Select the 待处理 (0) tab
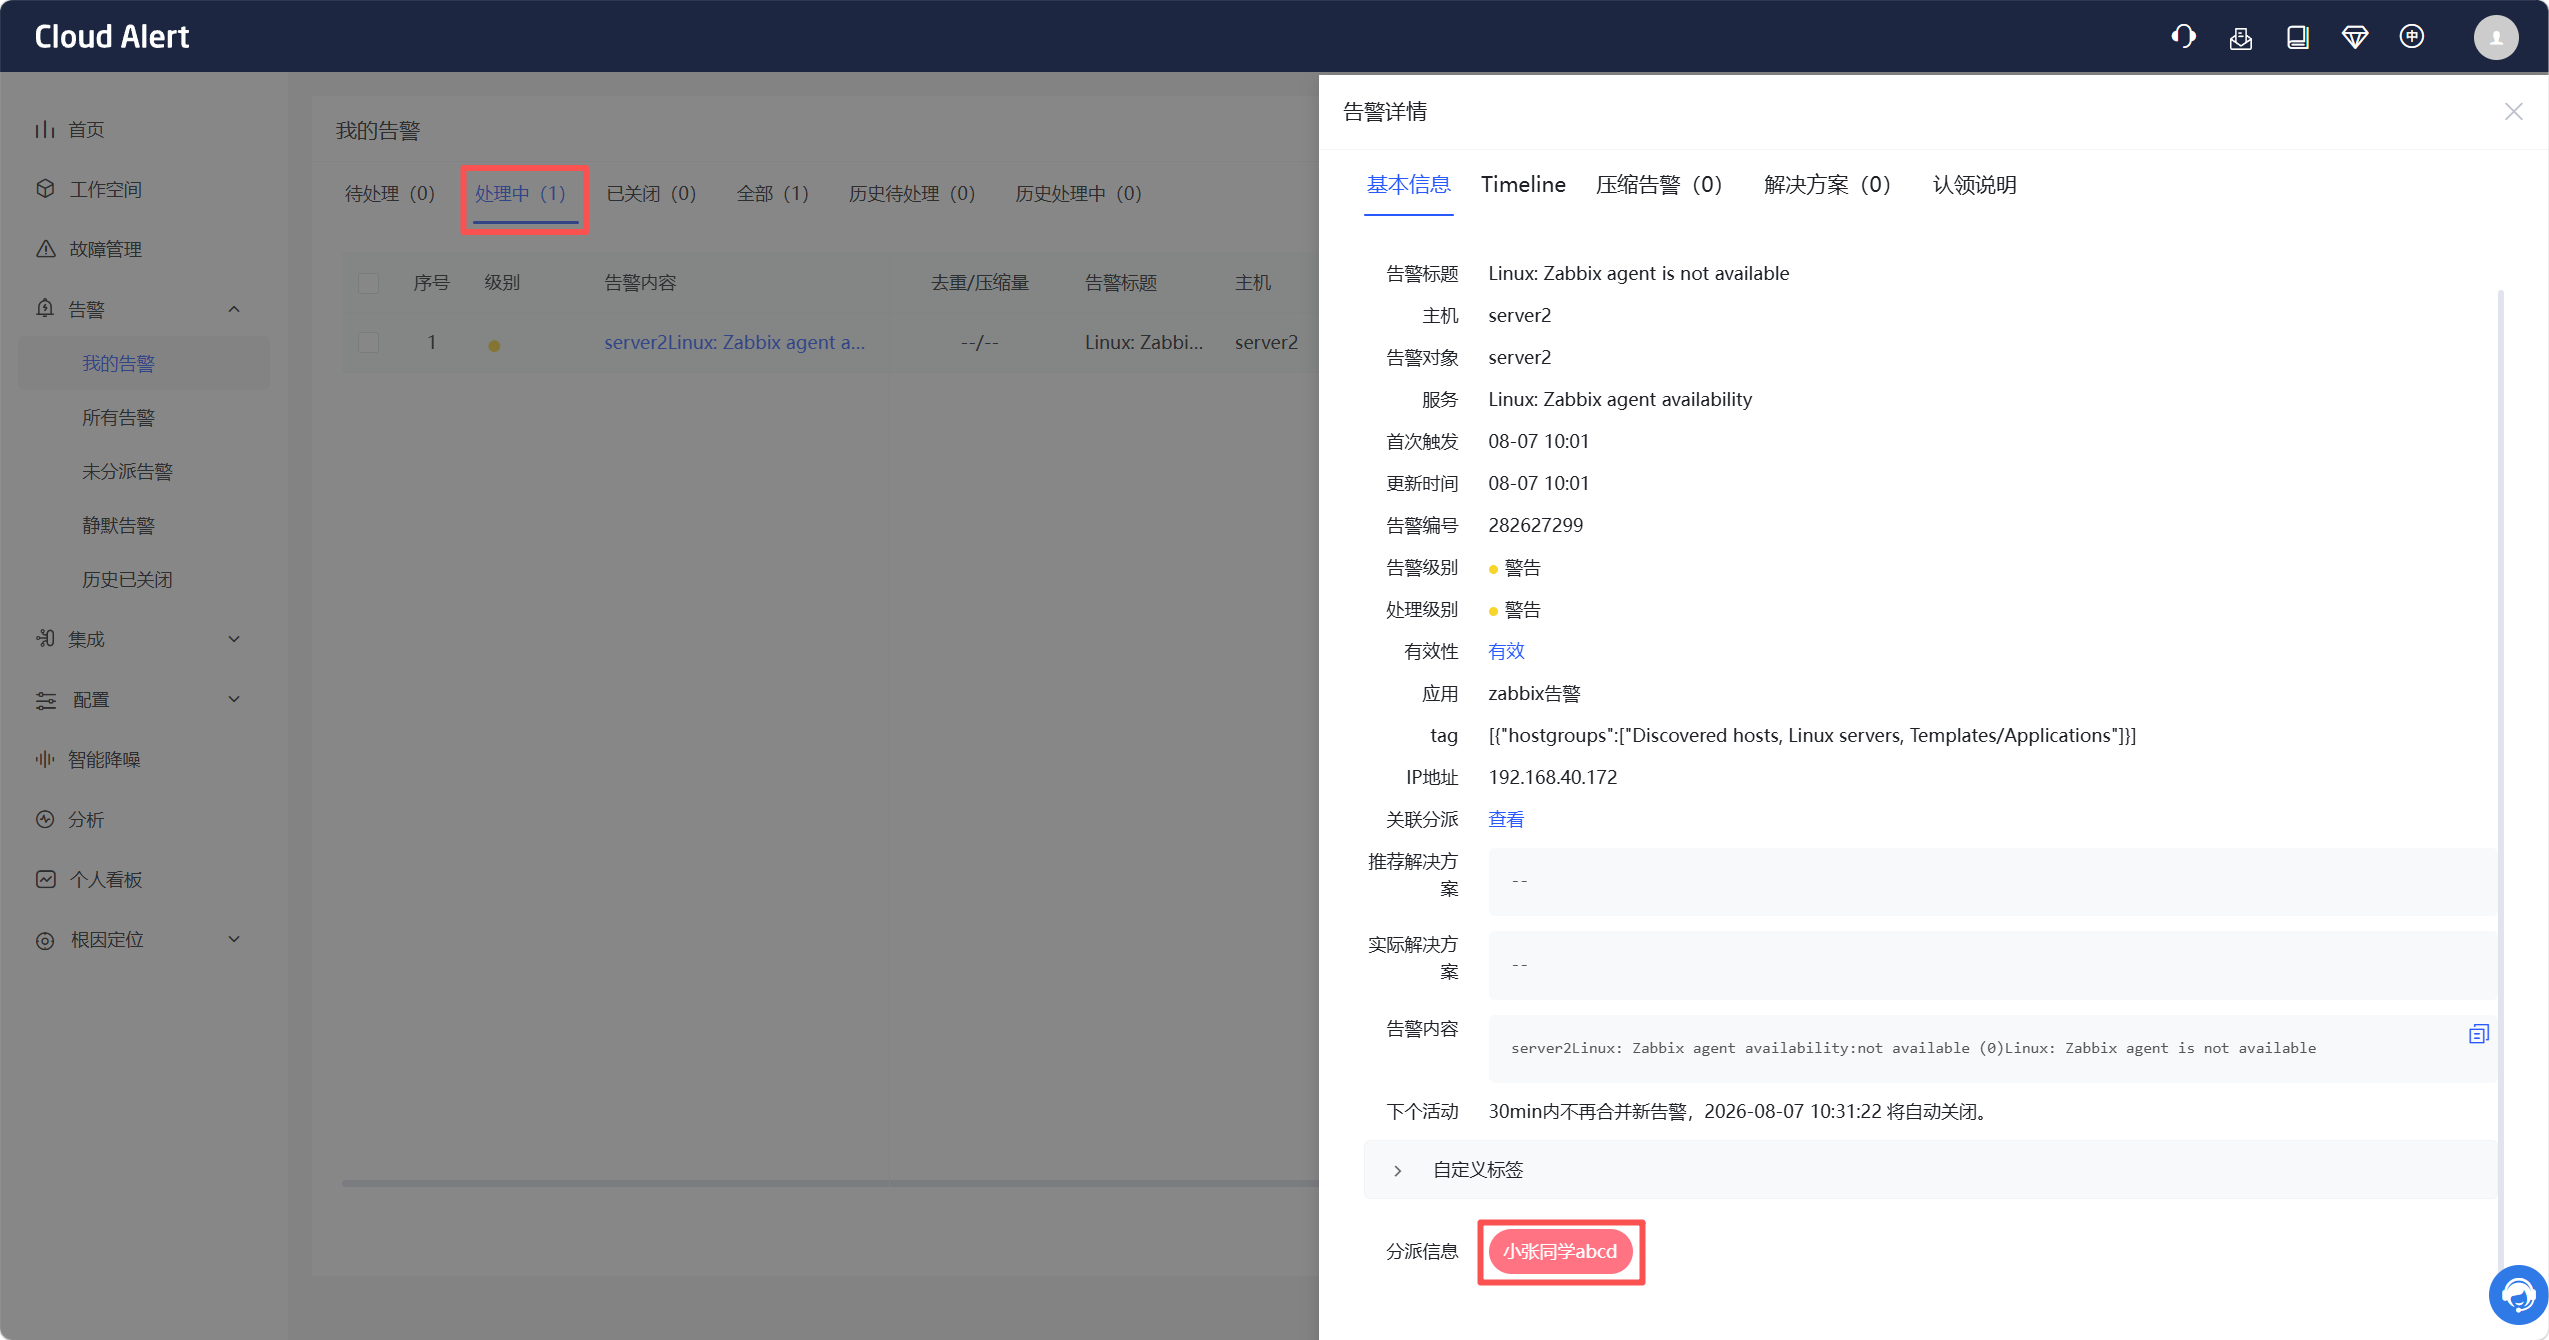2549x1340 pixels. 390,194
